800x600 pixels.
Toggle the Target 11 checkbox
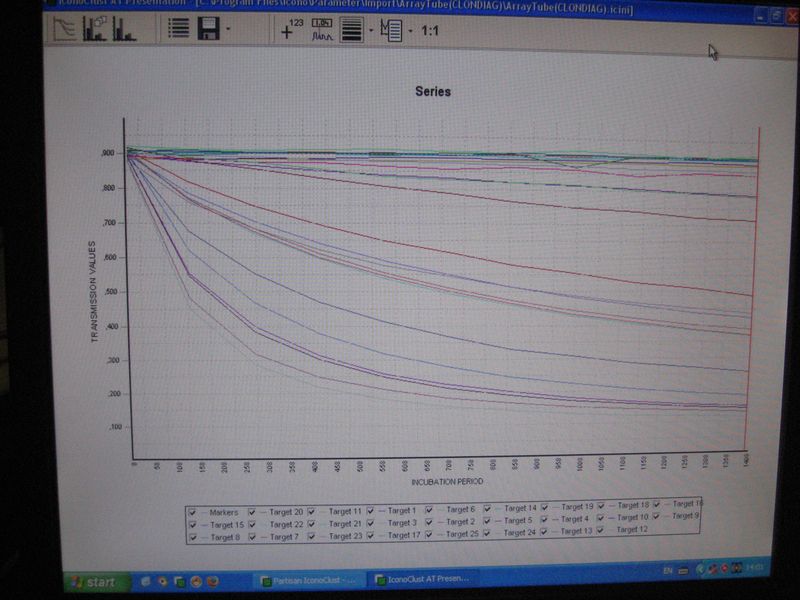(x=311, y=511)
